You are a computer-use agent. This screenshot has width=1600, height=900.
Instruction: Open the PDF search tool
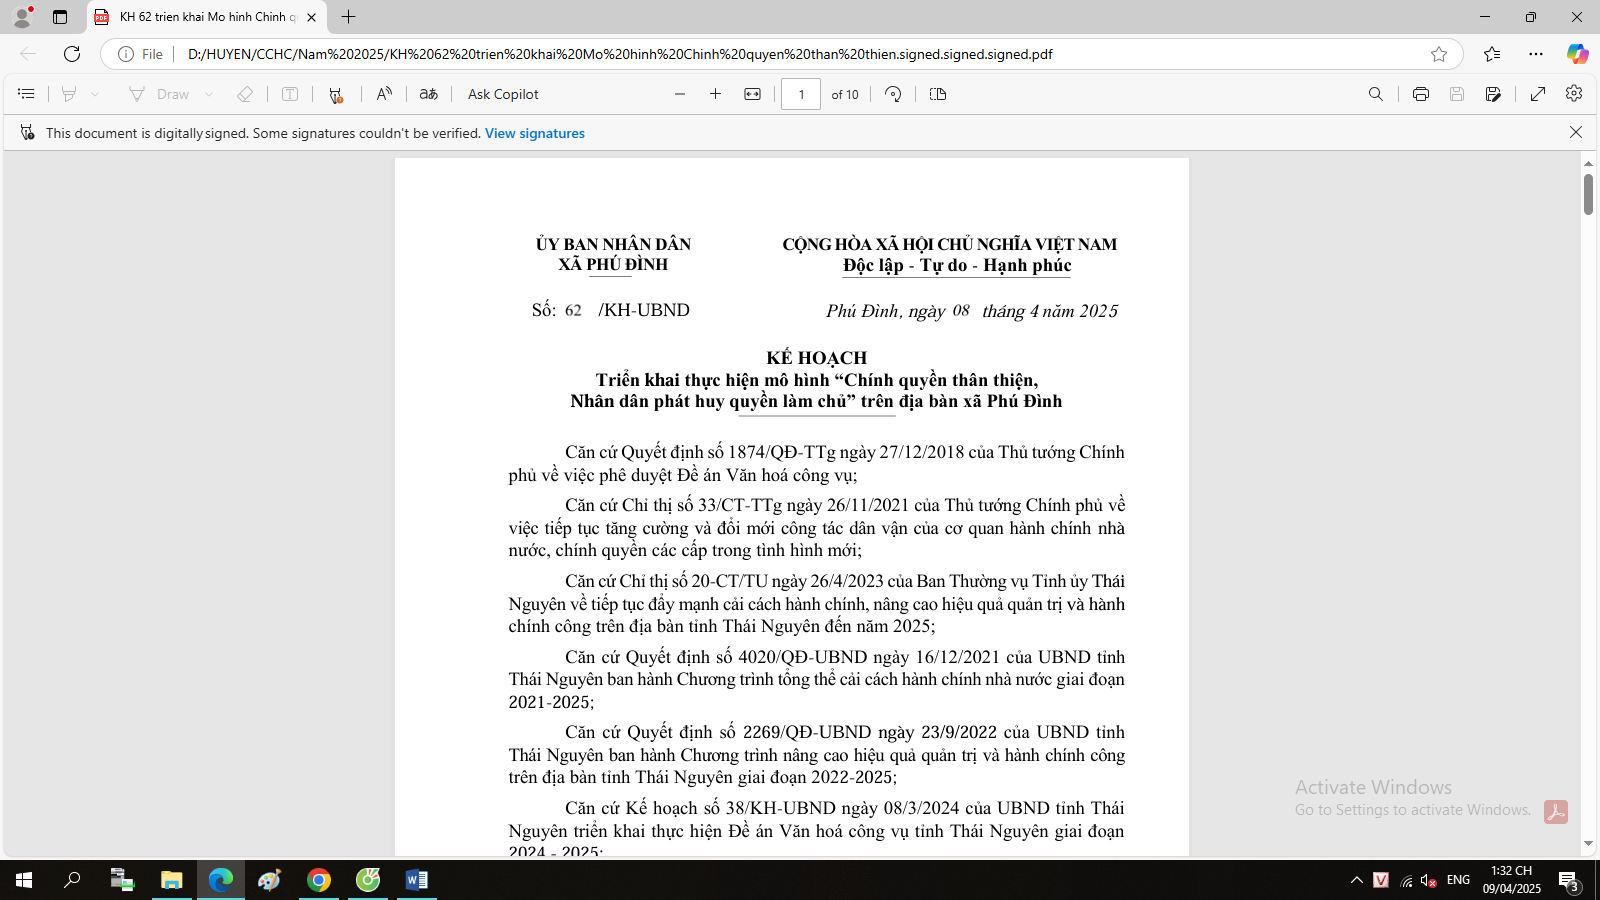pos(1376,94)
